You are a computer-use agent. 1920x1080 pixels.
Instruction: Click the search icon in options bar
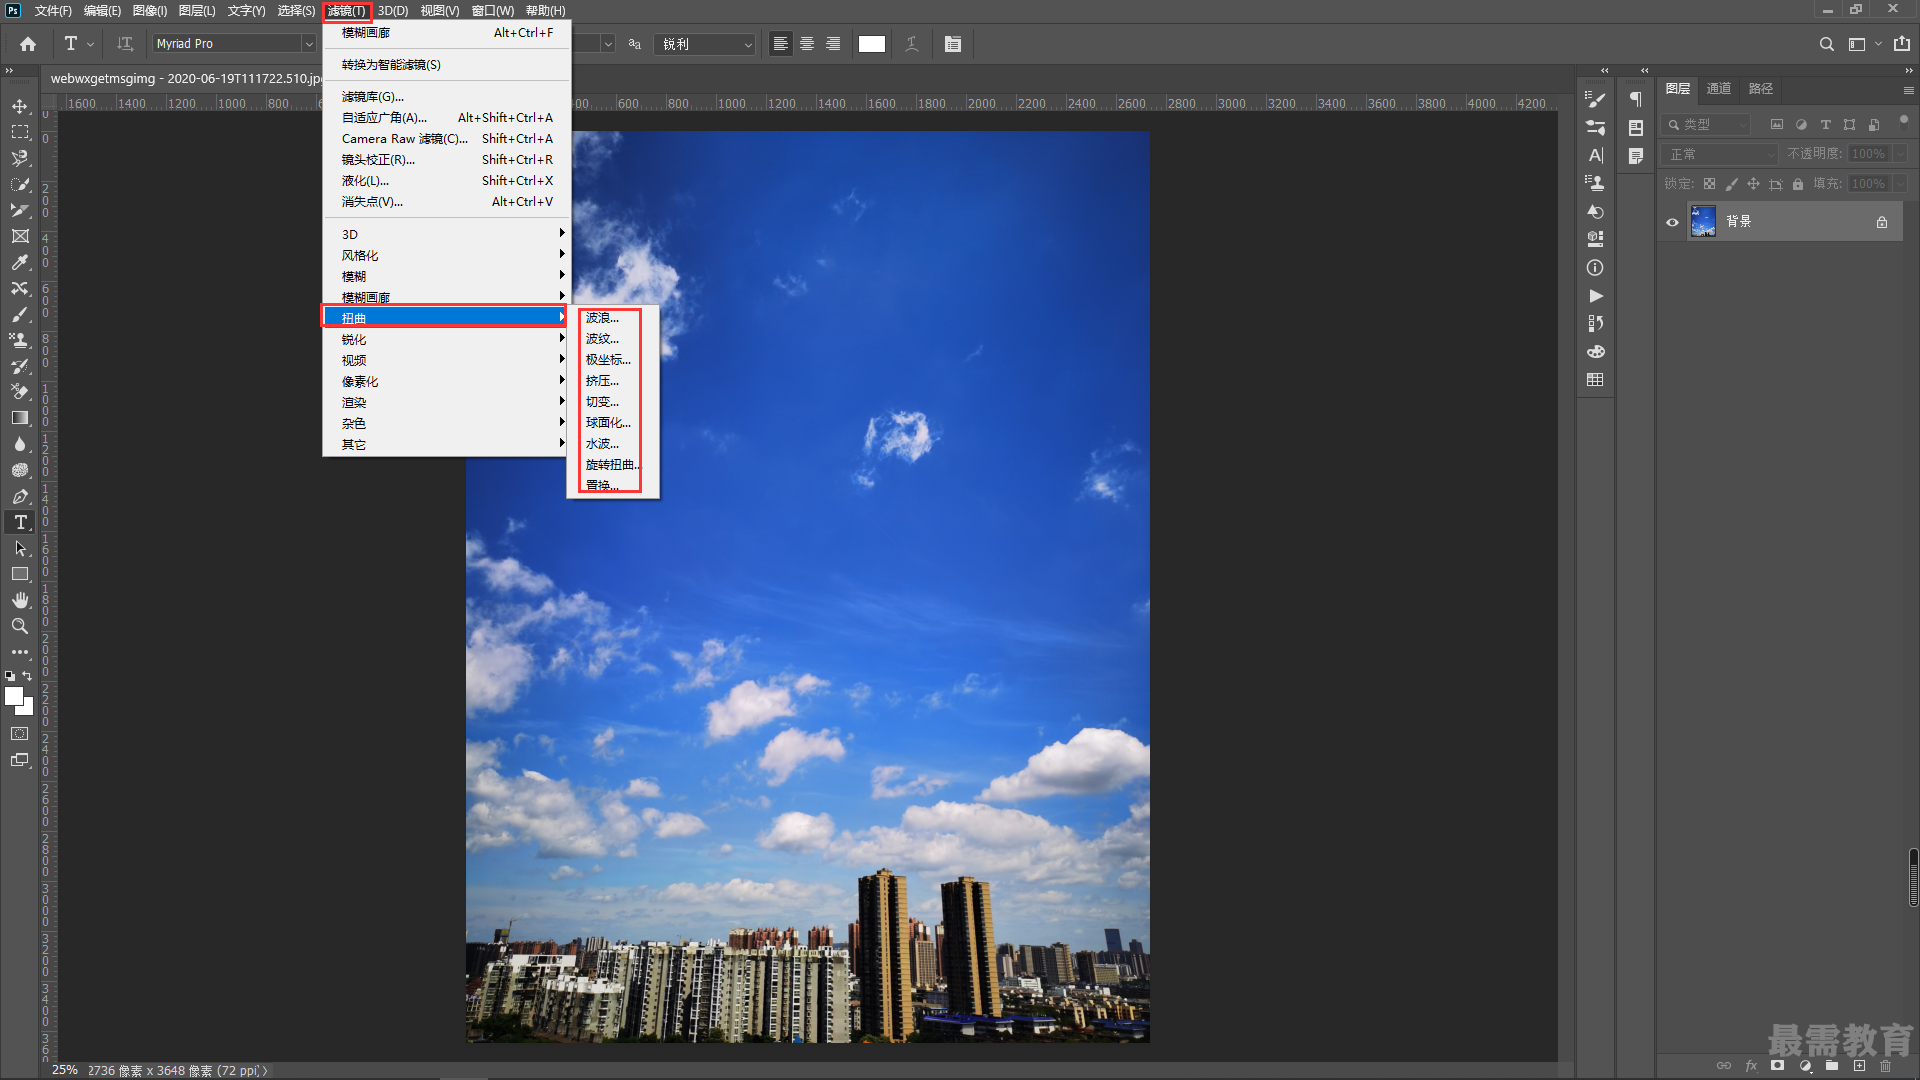pos(1827,44)
